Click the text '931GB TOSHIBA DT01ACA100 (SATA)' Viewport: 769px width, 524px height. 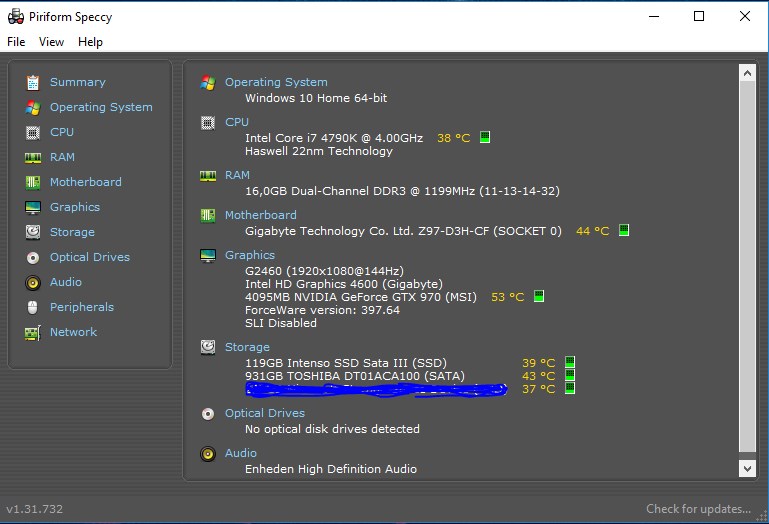(355, 376)
